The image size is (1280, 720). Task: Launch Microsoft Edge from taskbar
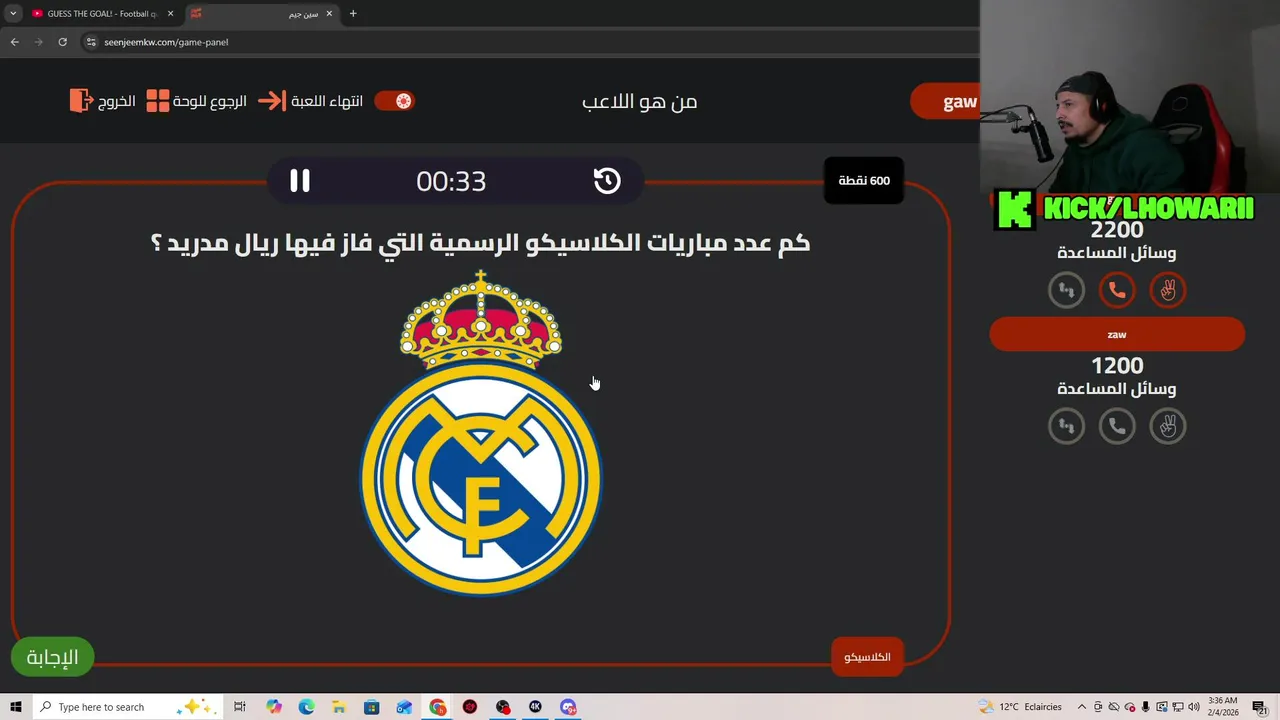pos(306,707)
